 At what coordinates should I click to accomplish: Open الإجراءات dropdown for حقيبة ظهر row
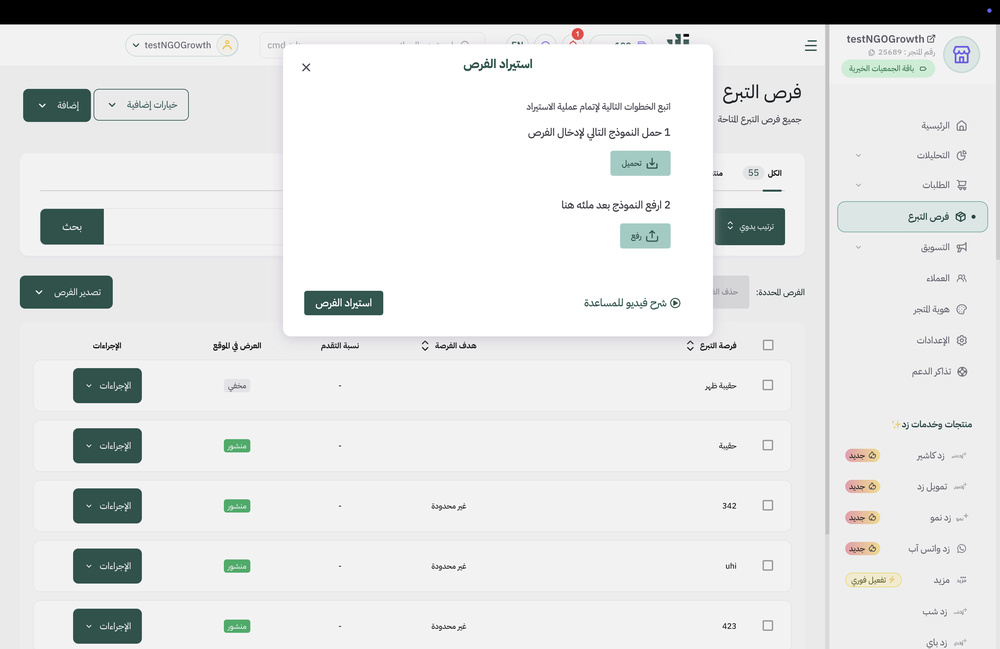coord(107,386)
